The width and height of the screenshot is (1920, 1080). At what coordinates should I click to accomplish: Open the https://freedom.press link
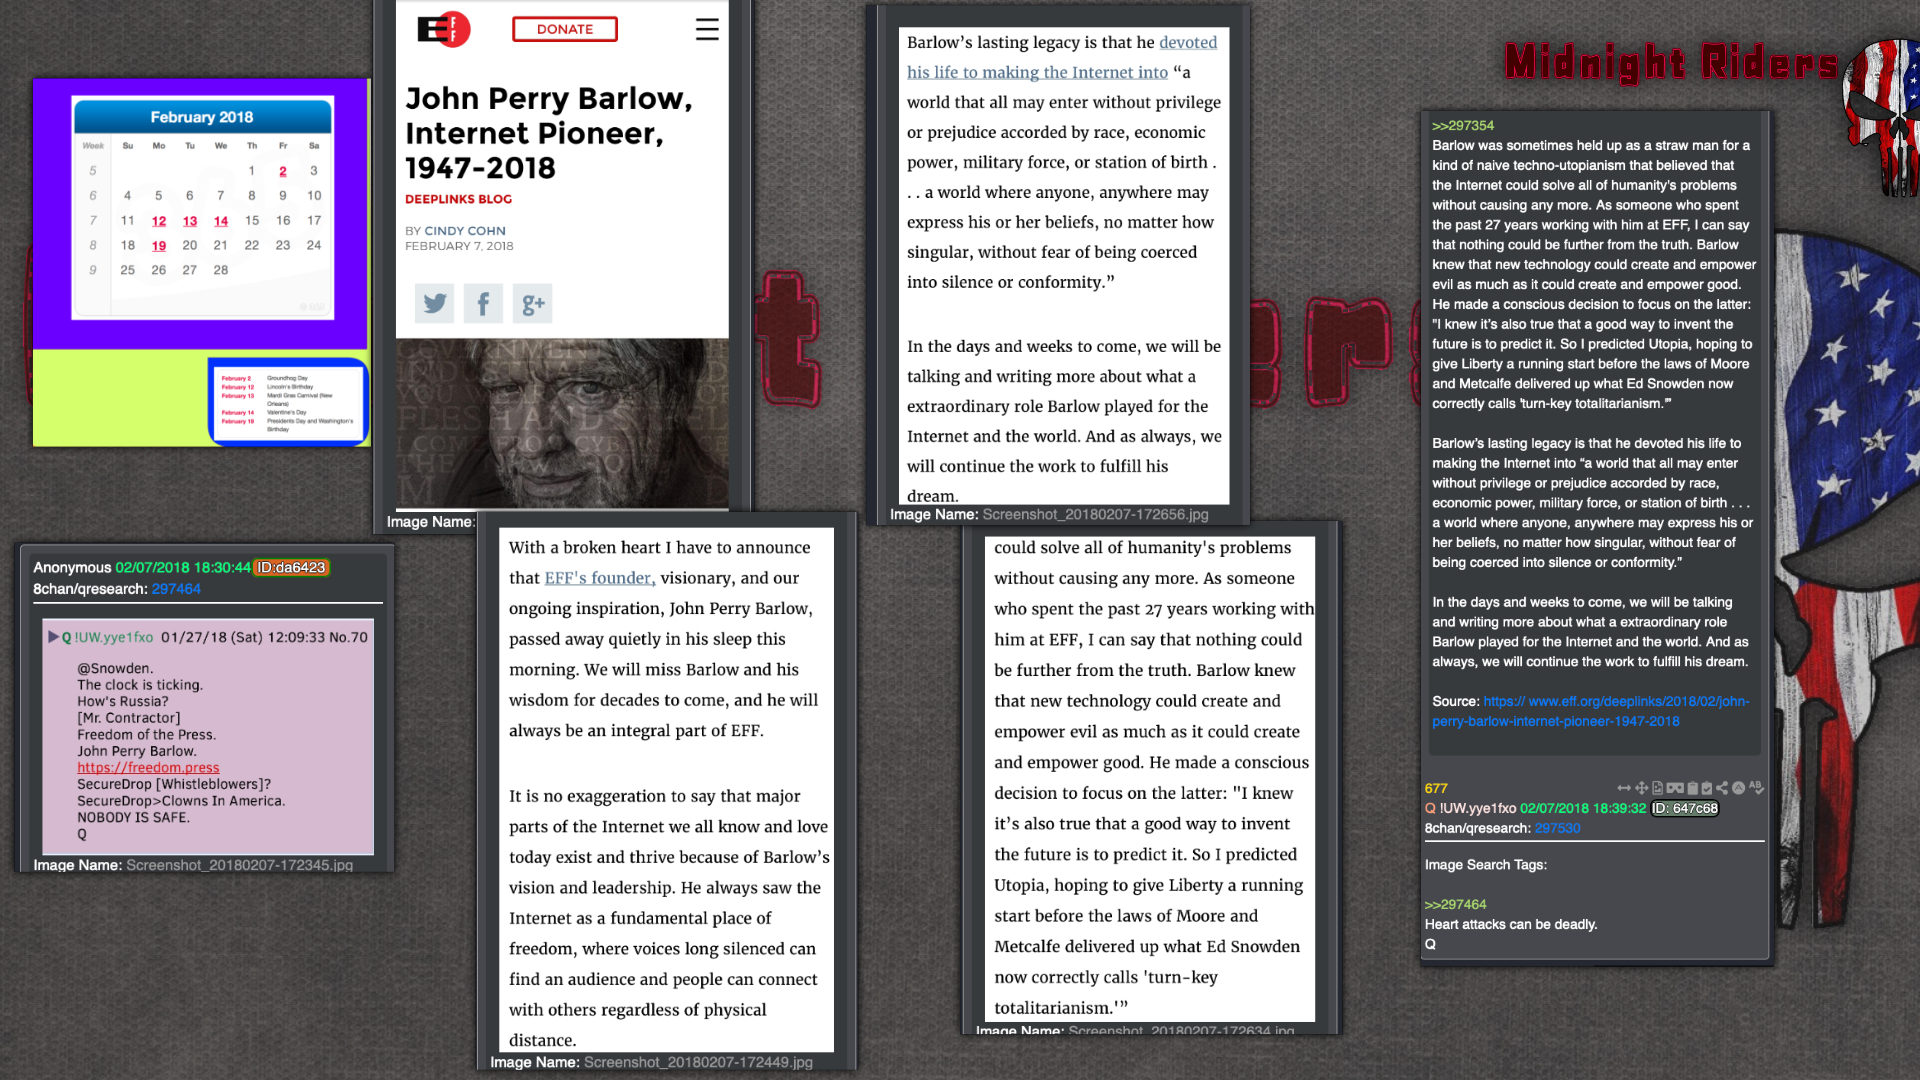(x=148, y=768)
